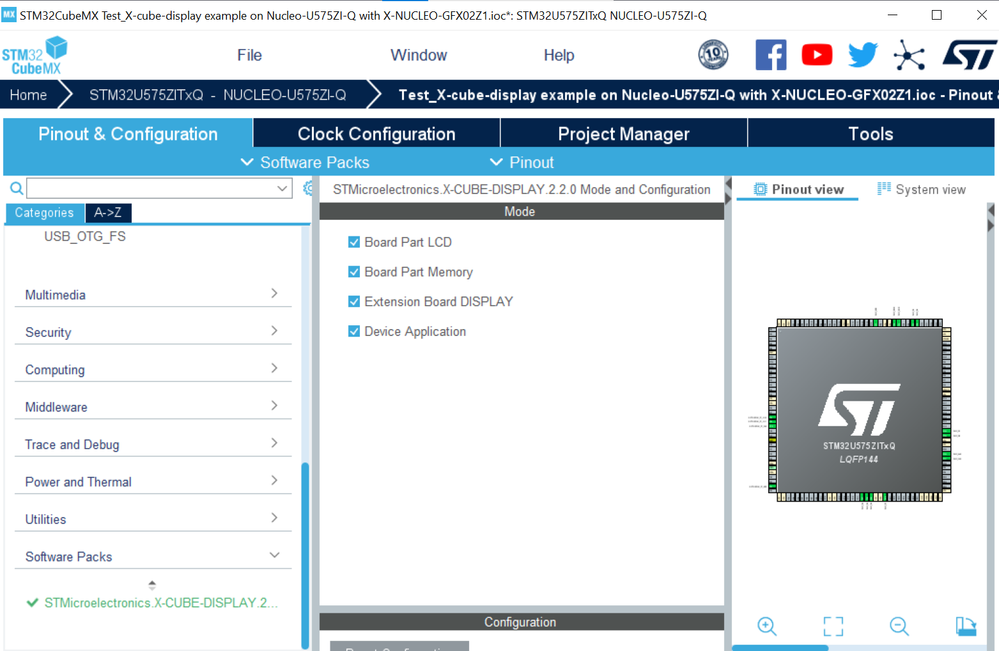Switch to System view

pyautogui.click(x=921, y=189)
